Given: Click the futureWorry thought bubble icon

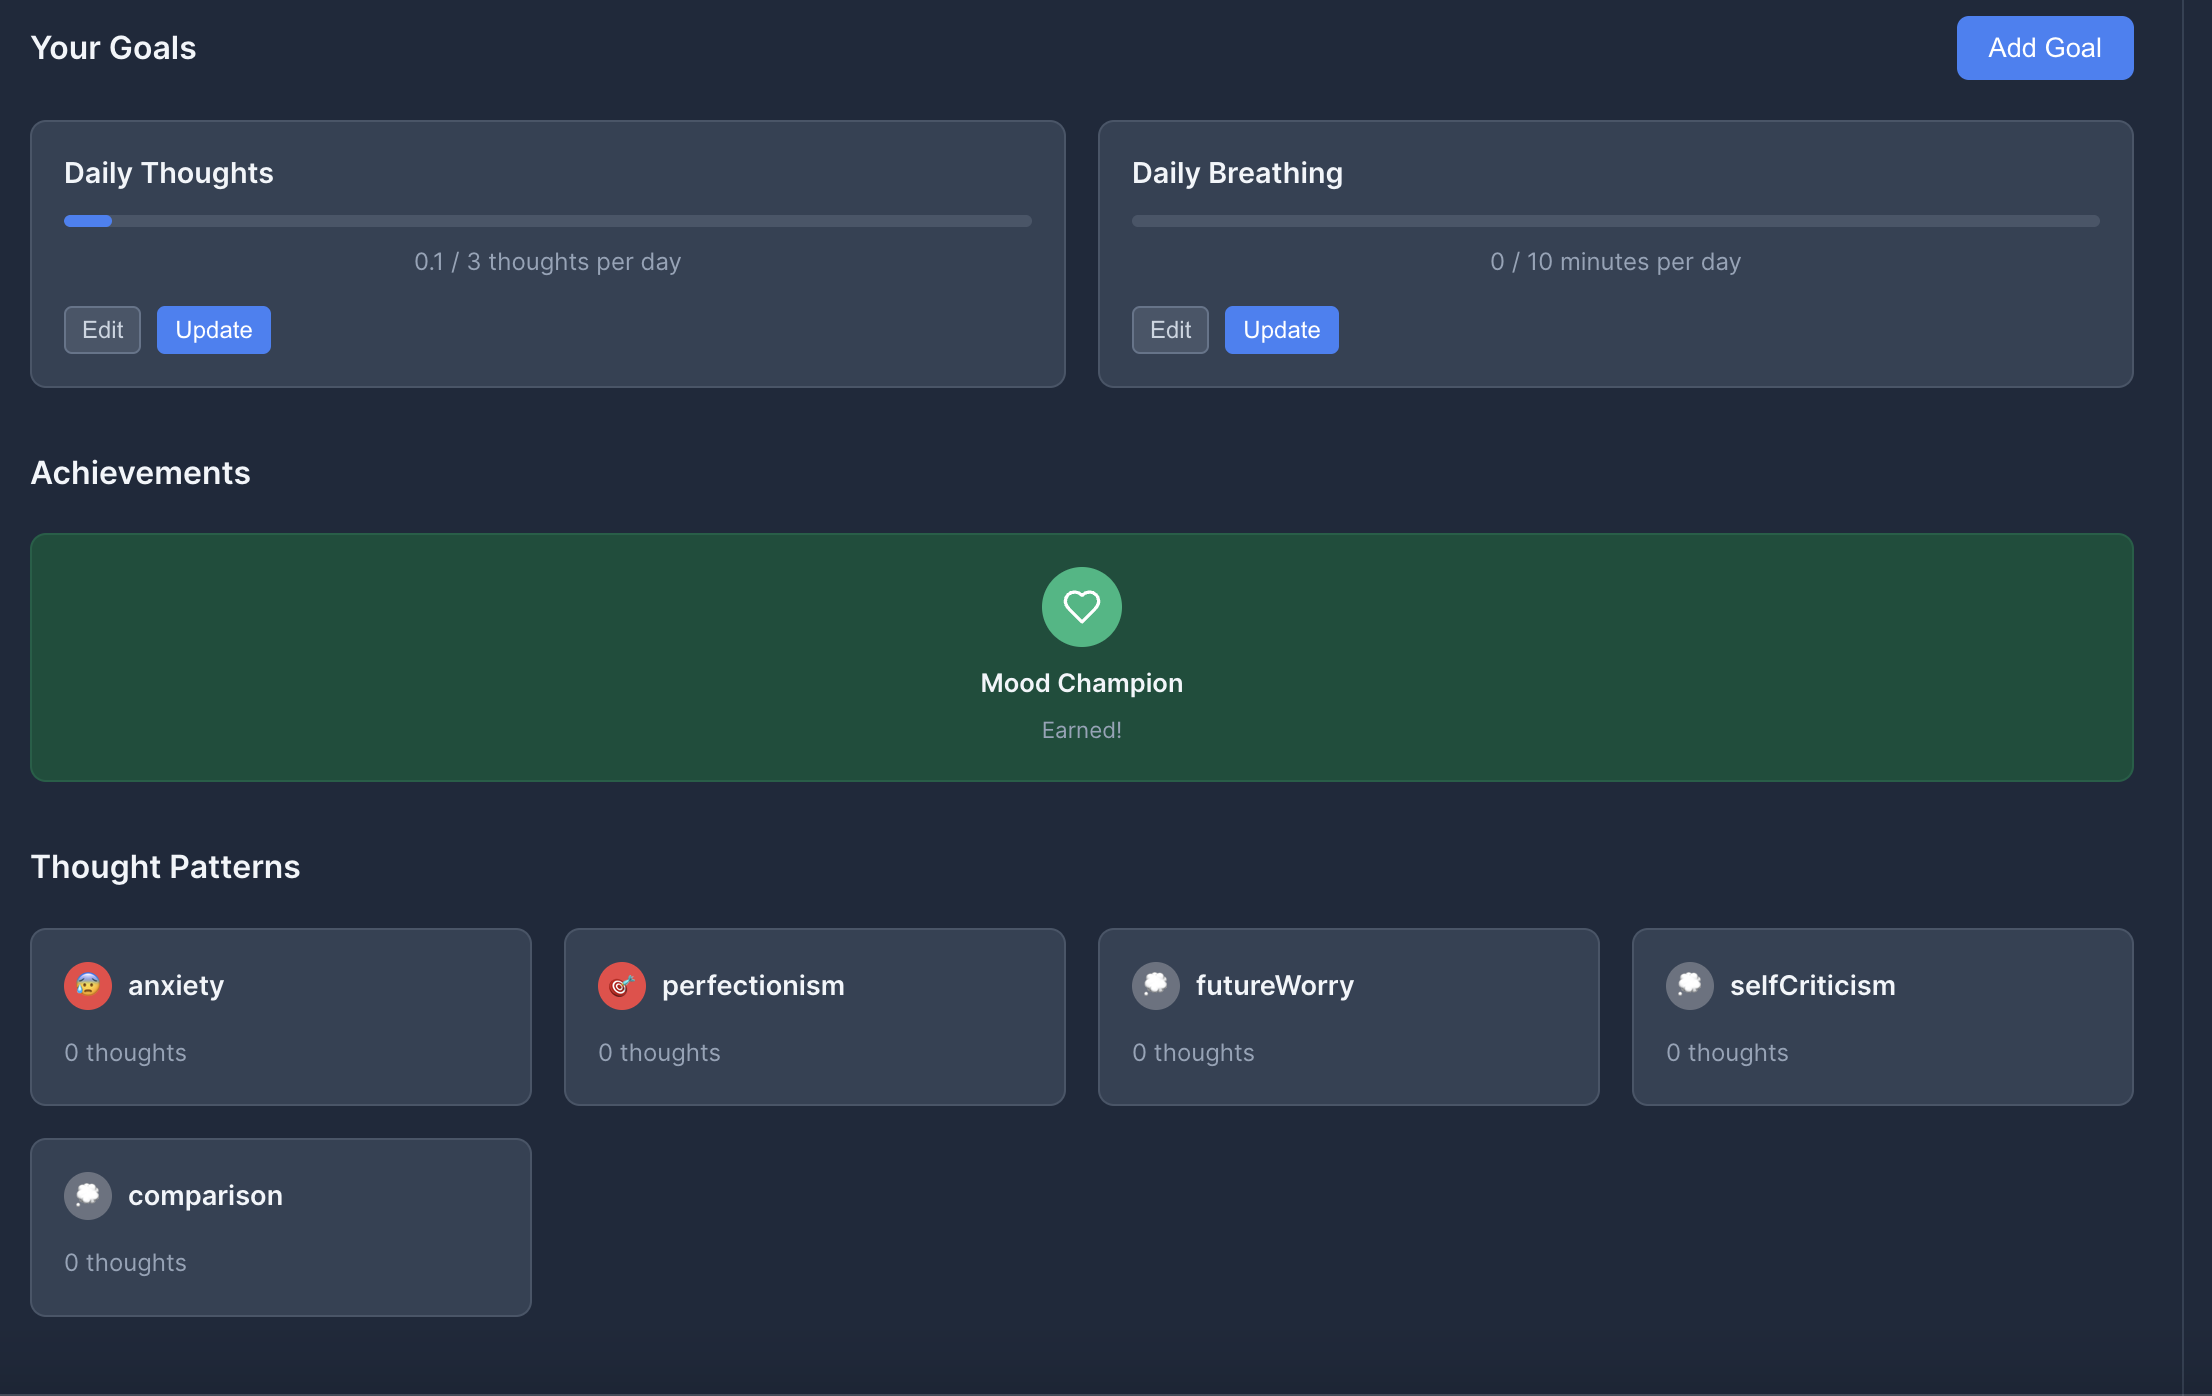Looking at the screenshot, I should [1156, 986].
